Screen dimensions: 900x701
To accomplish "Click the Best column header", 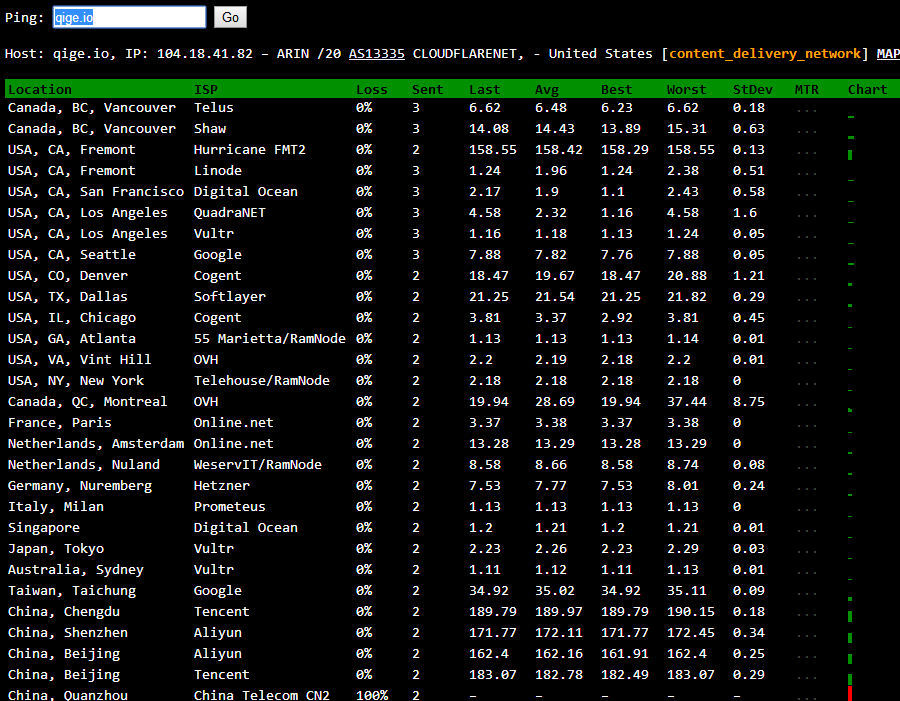I will click(x=616, y=90).
